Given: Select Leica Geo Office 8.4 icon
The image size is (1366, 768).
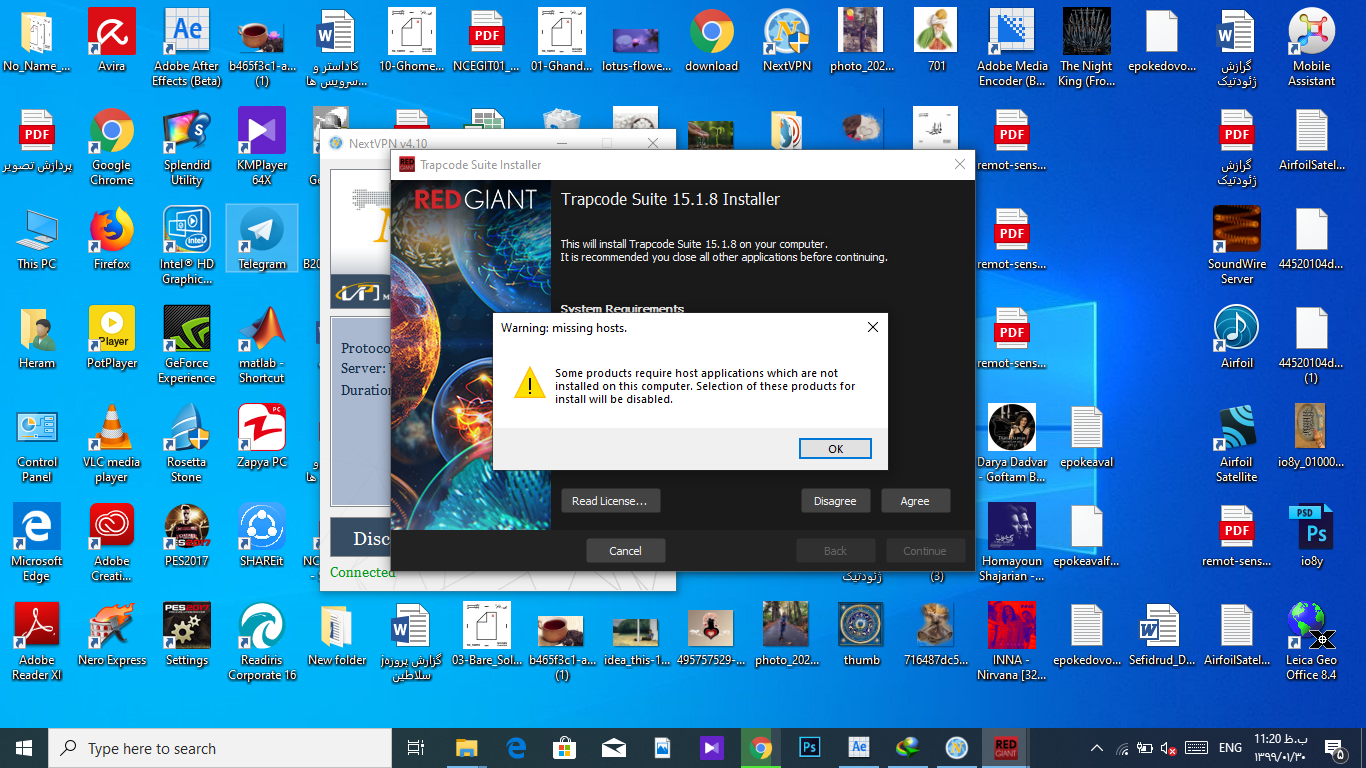Looking at the screenshot, I should click(x=1312, y=642).
